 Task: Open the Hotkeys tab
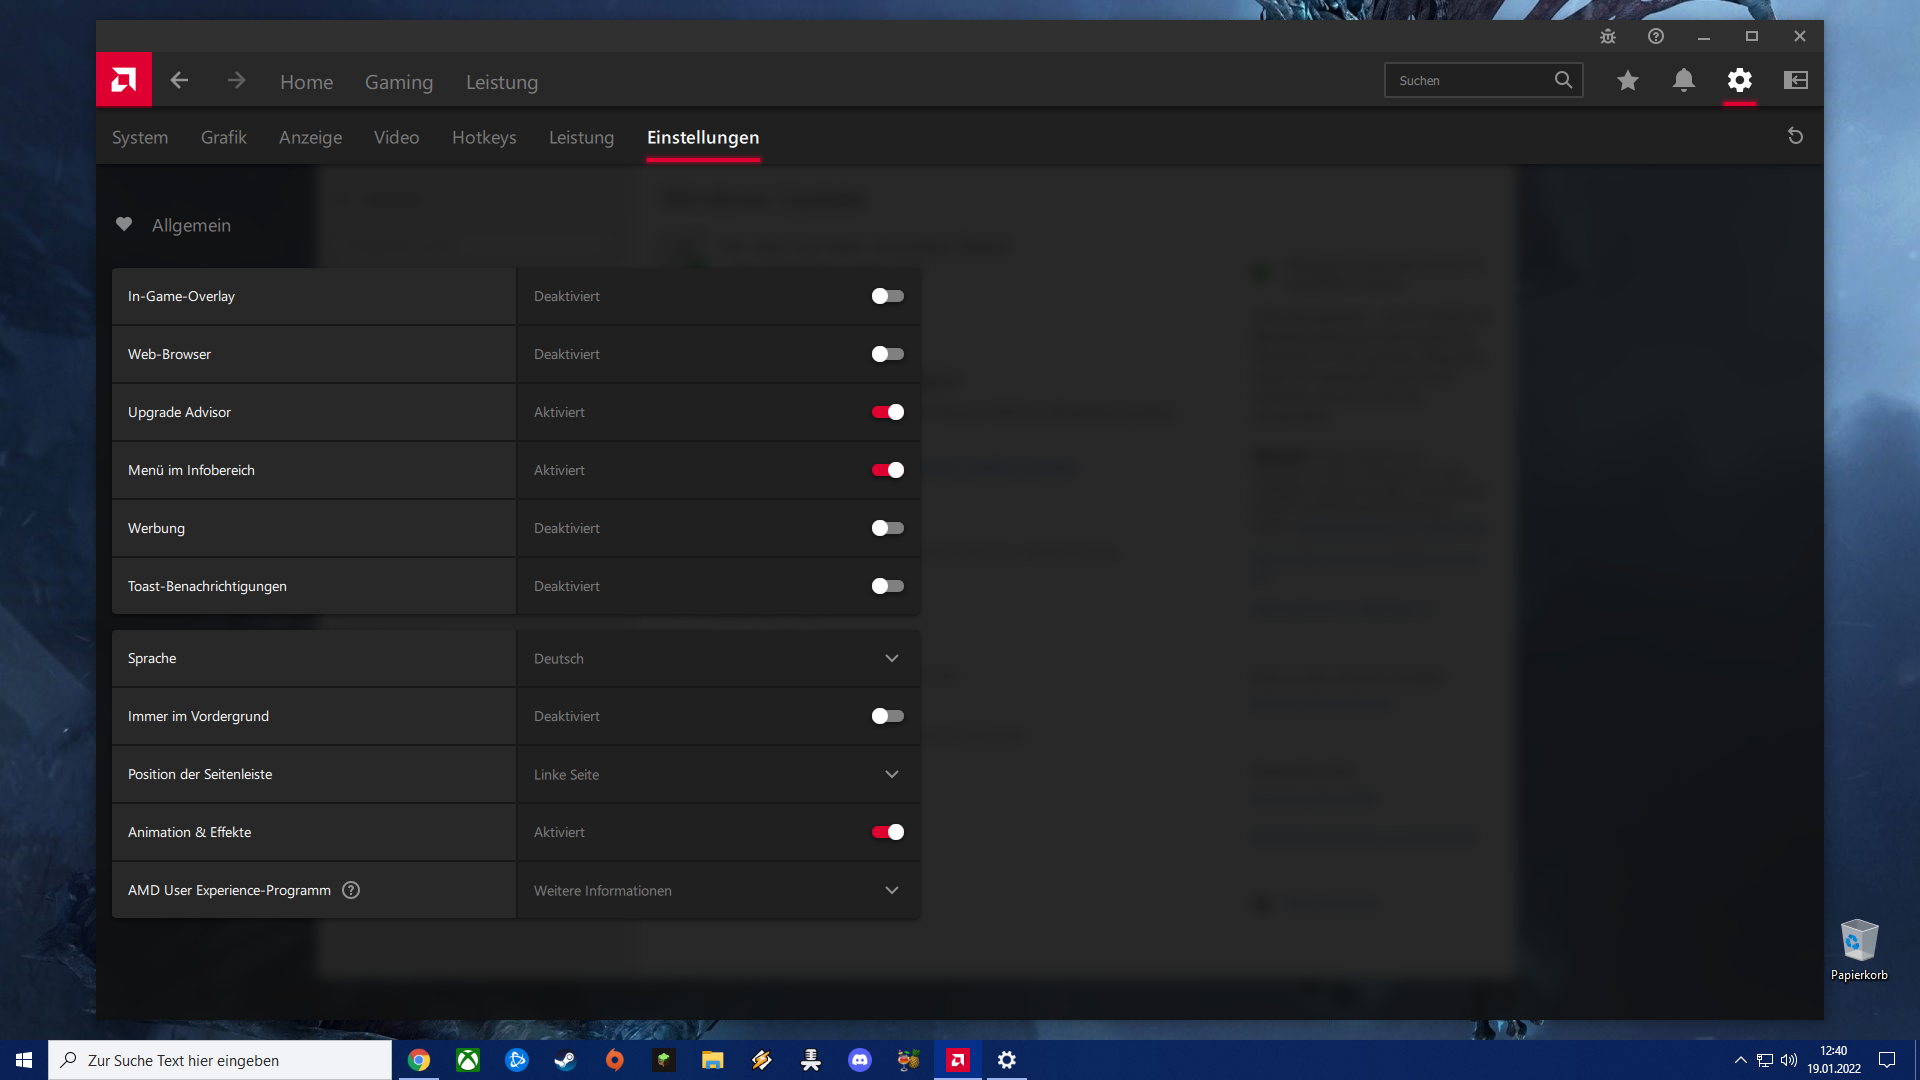tap(484, 137)
